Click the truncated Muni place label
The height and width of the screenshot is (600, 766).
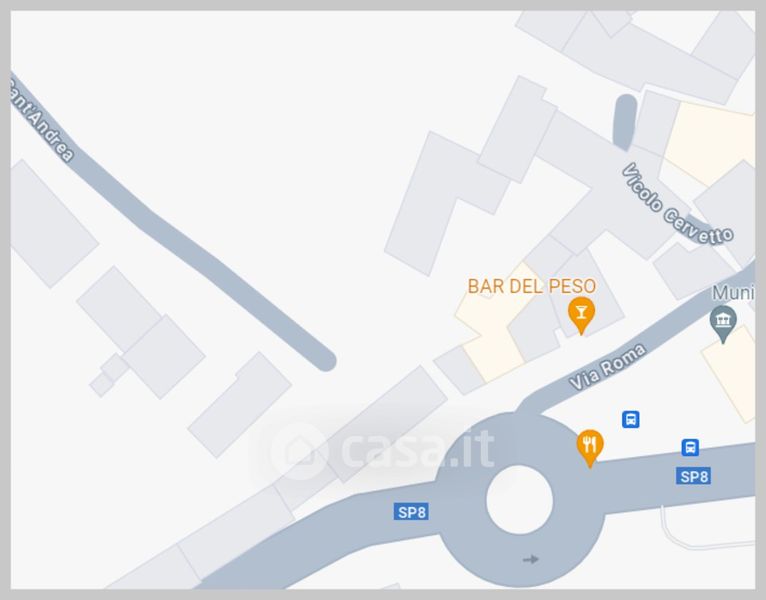[x=733, y=293]
